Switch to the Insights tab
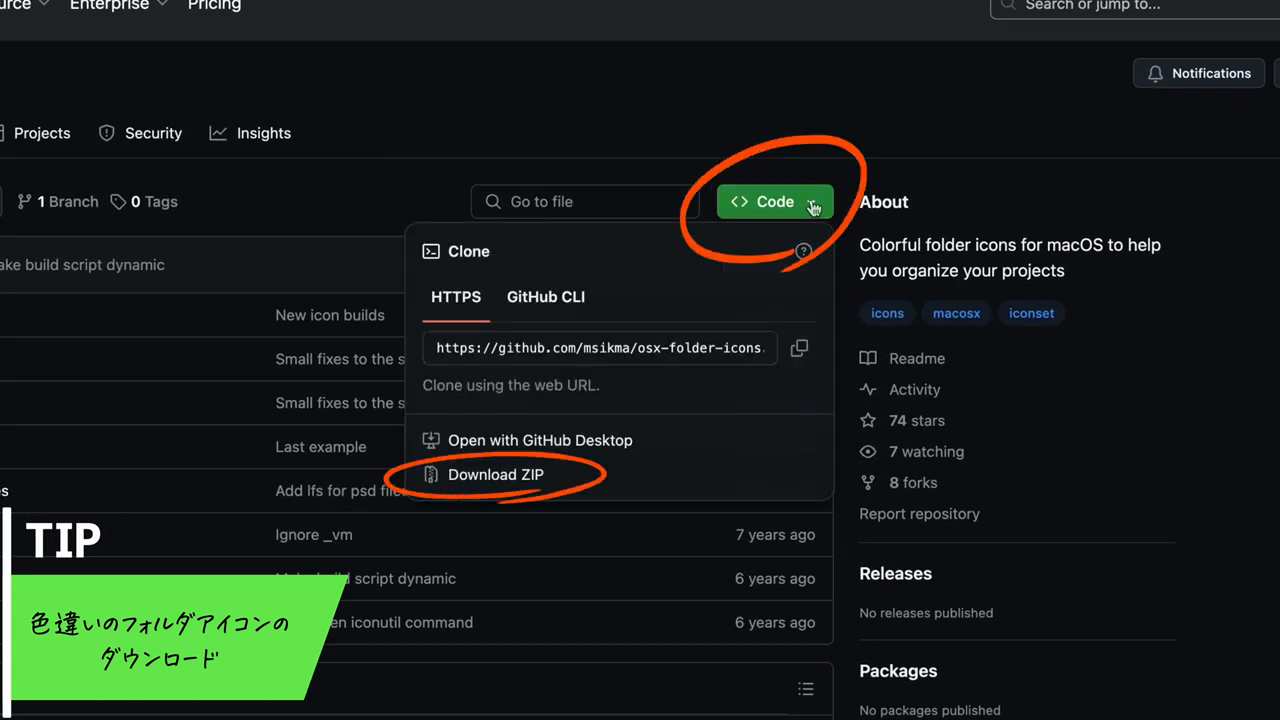 point(250,133)
